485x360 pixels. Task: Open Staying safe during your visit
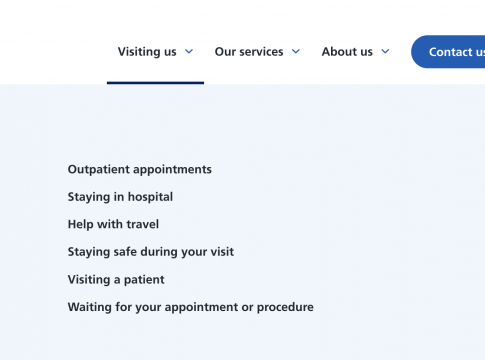tap(151, 252)
